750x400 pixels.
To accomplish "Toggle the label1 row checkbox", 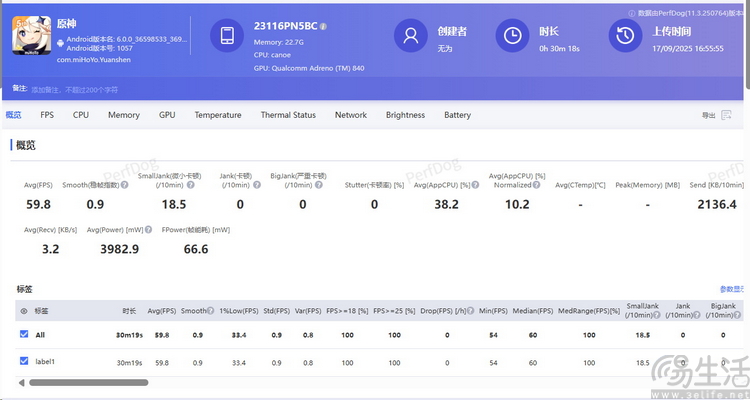I will click(x=24, y=361).
